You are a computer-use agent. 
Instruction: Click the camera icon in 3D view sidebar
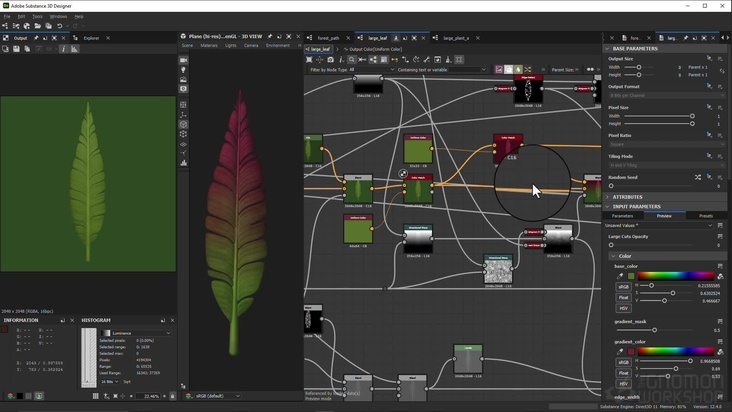click(183, 60)
